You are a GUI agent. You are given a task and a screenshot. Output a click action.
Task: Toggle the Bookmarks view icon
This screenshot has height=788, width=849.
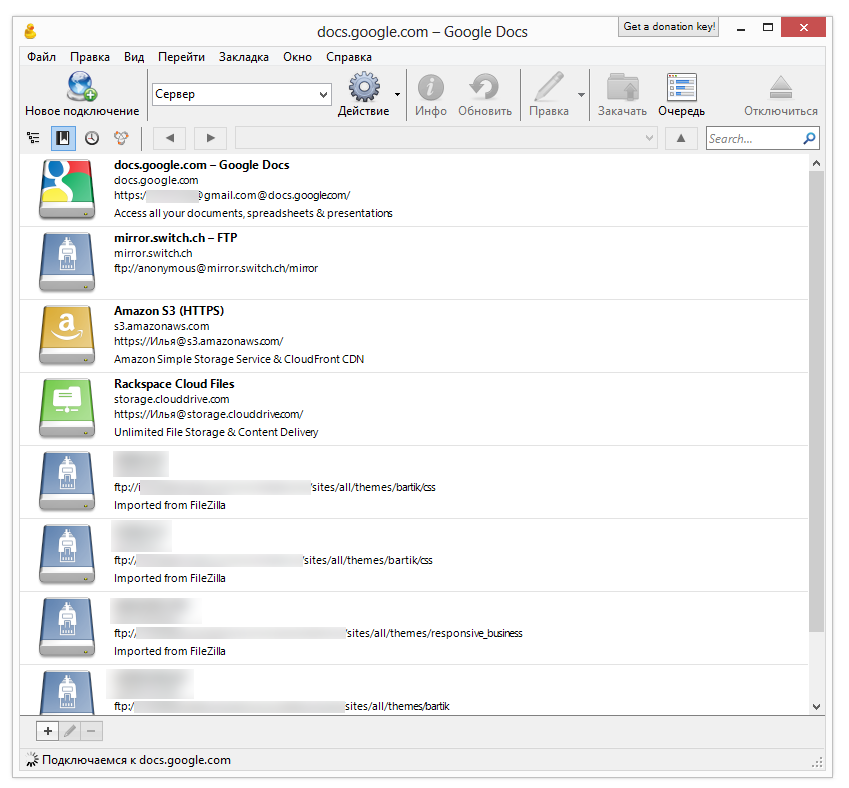click(x=63, y=138)
